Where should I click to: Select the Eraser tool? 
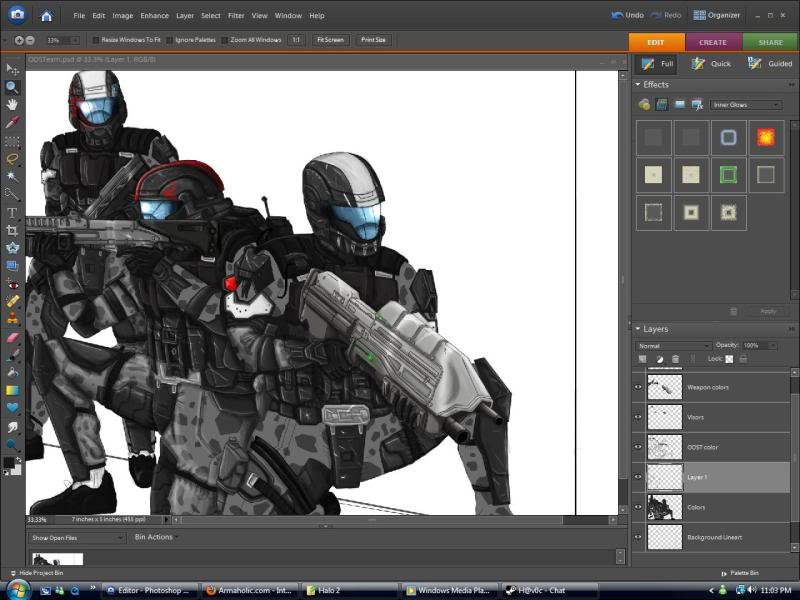point(12,337)
